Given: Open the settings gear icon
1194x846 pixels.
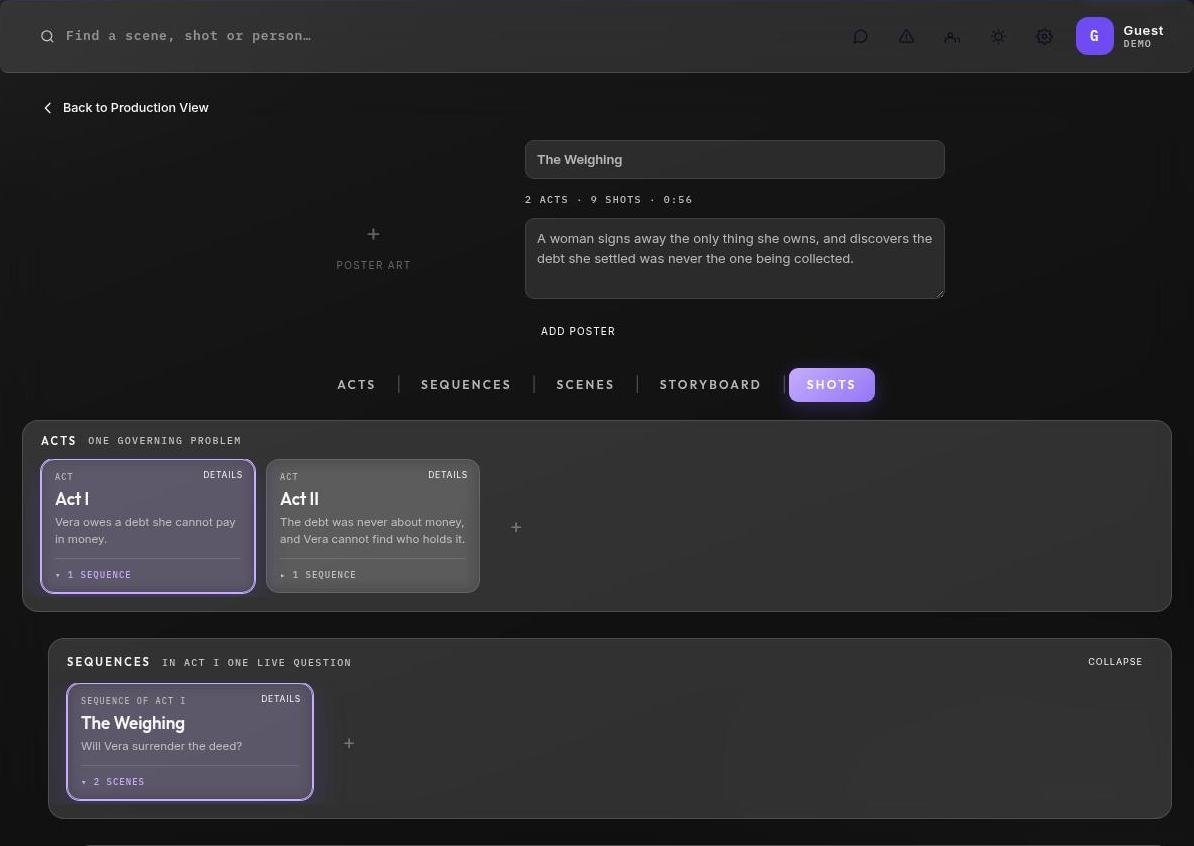Looking at the screenshot, I should (x=1045, y=37).
